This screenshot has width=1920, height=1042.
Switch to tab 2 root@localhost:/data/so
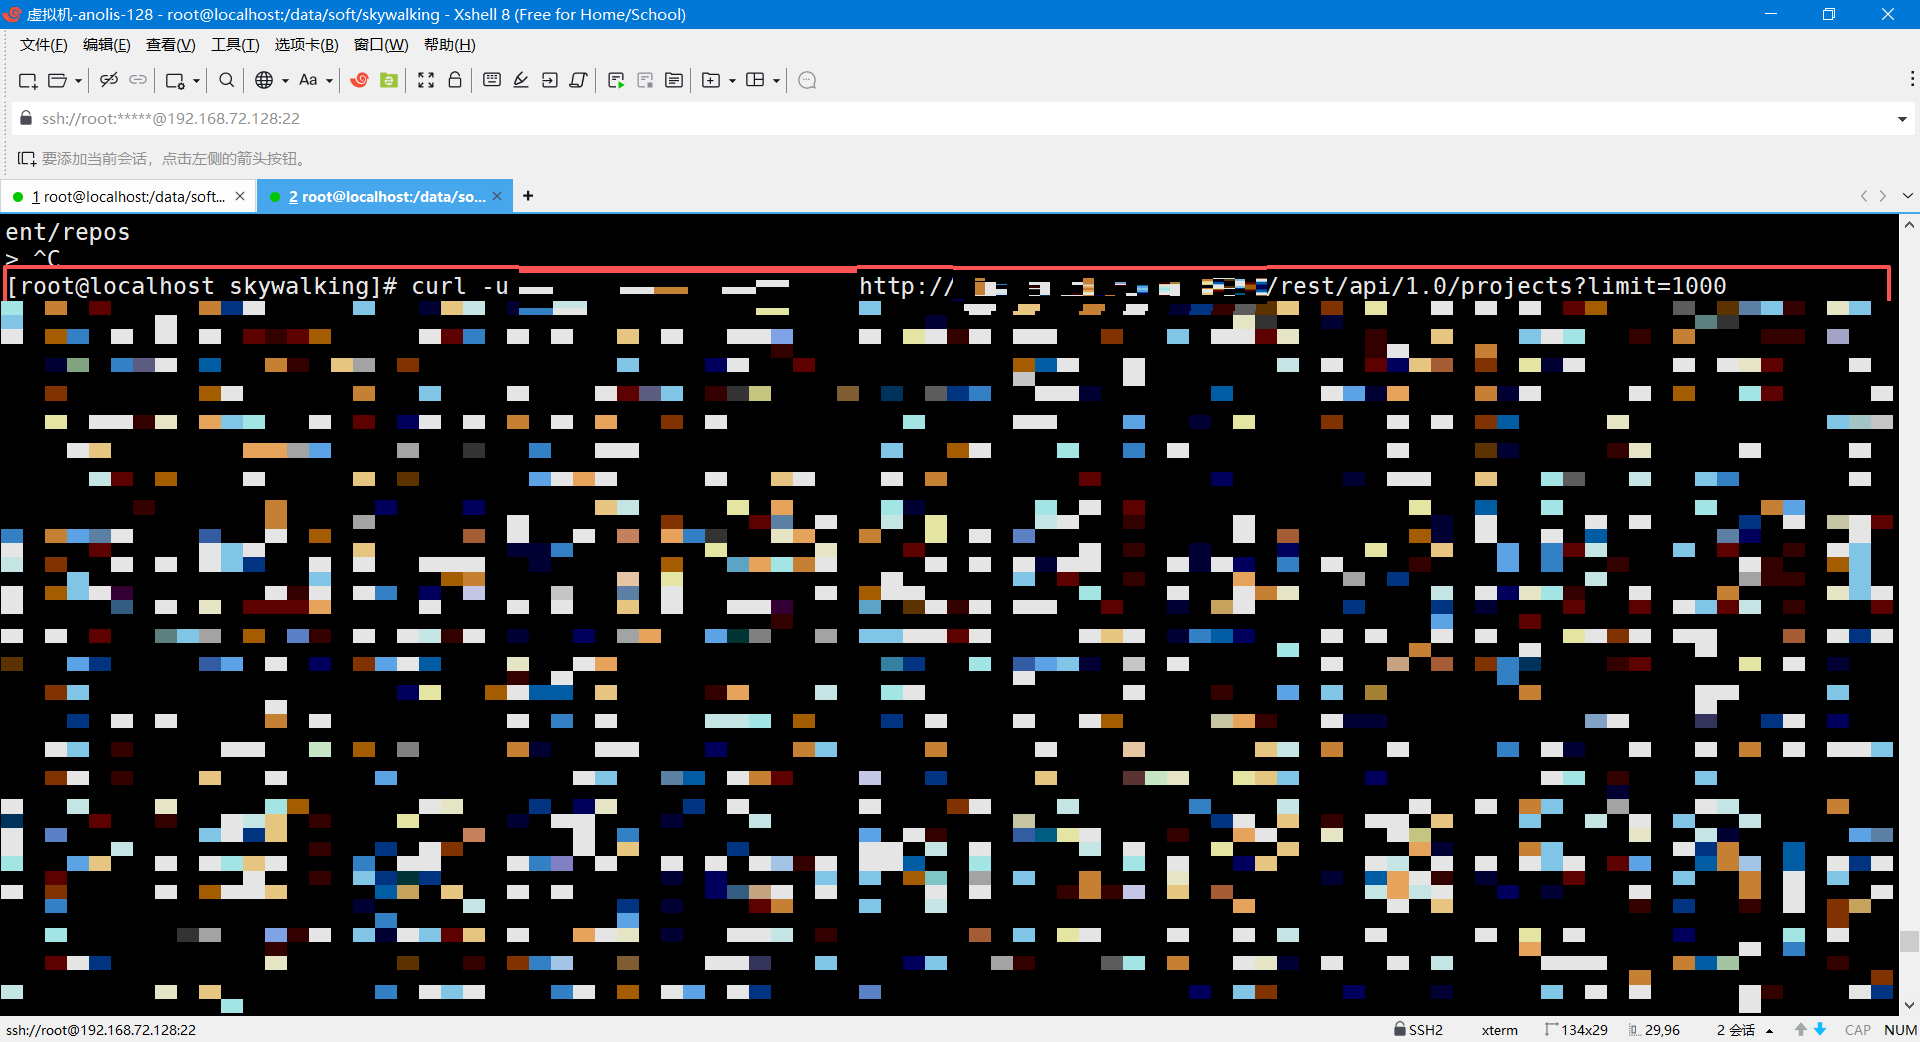click(x=386, y=196)
